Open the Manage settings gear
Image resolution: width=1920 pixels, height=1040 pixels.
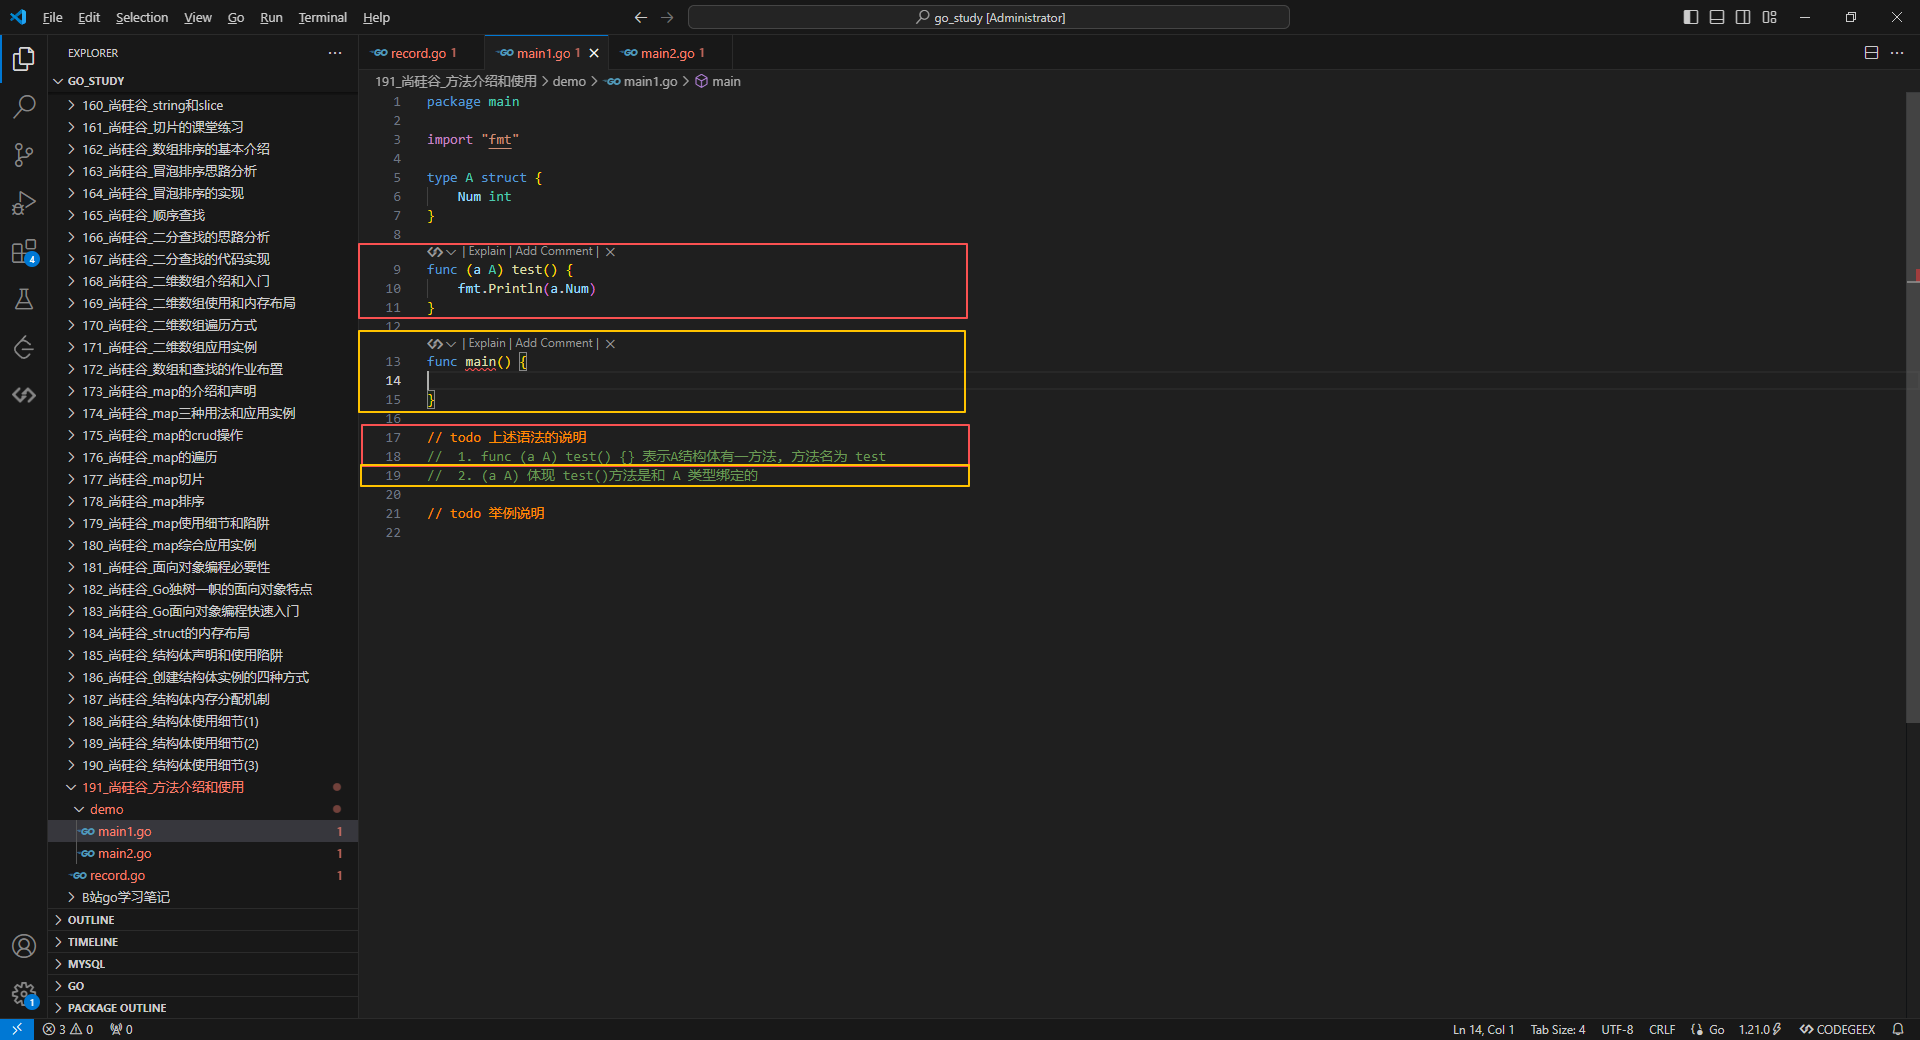pos(24,994)
